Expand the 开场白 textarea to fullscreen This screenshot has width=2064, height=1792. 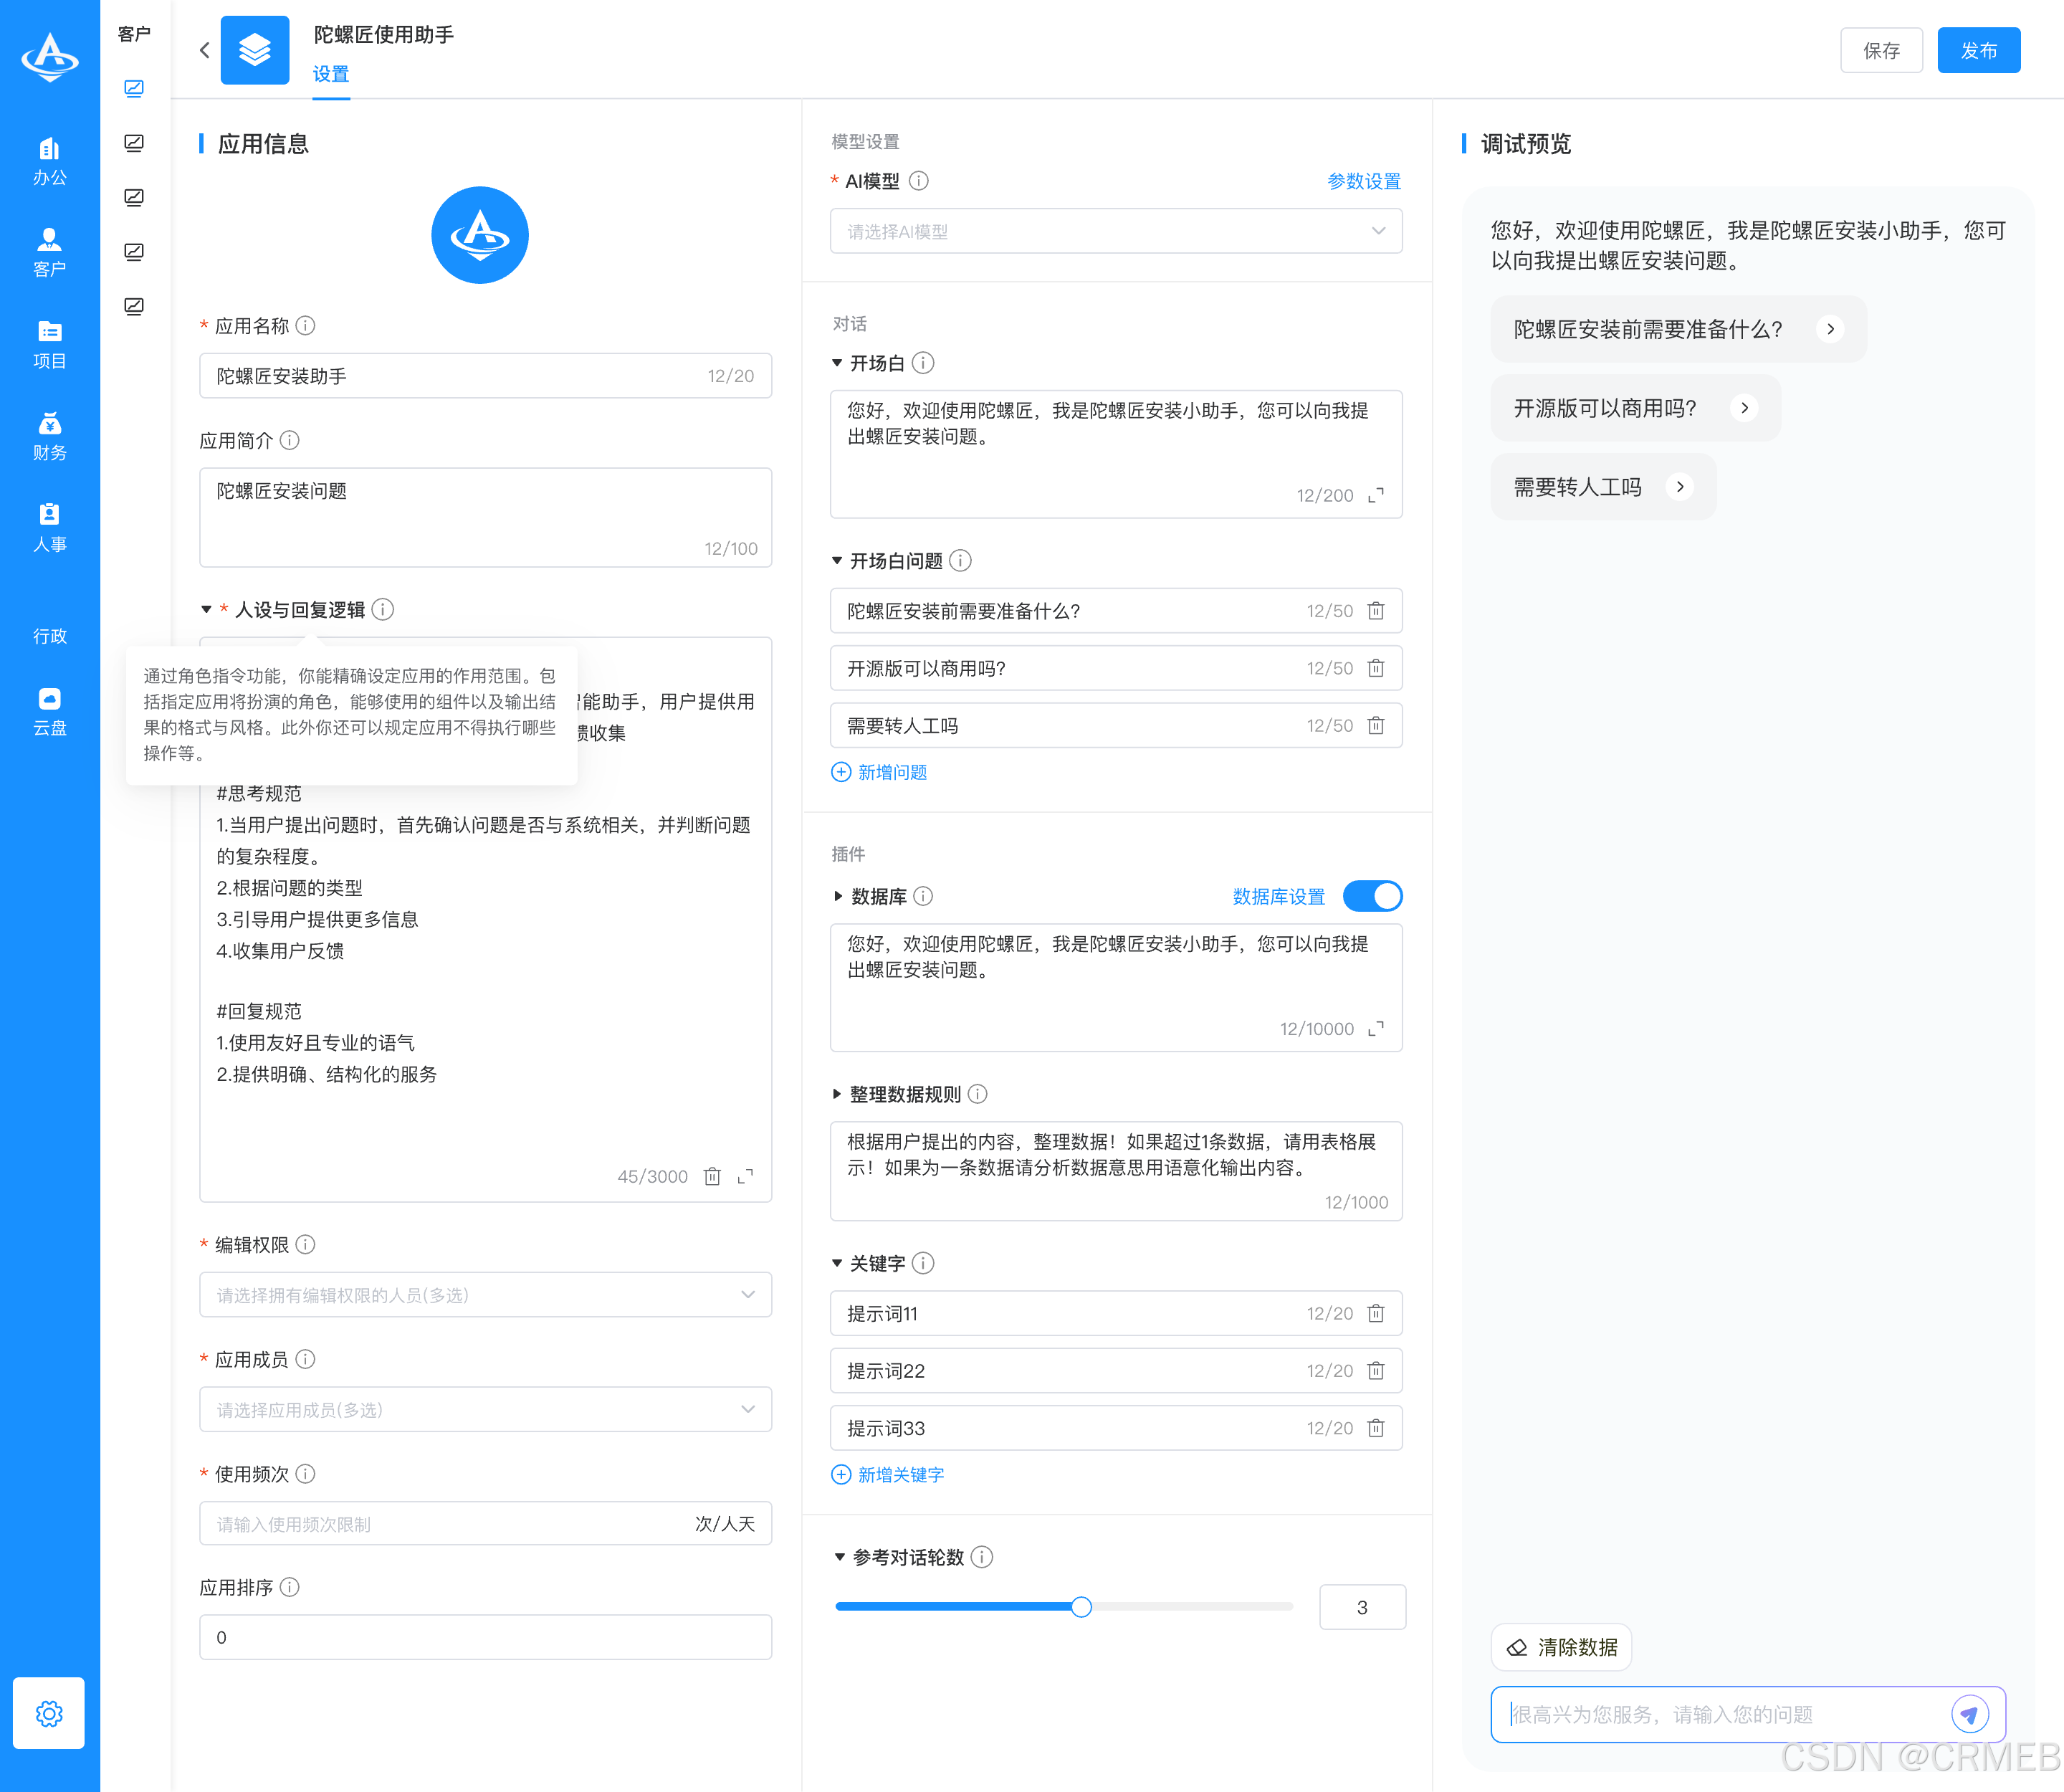click(x=1377, y=494)
